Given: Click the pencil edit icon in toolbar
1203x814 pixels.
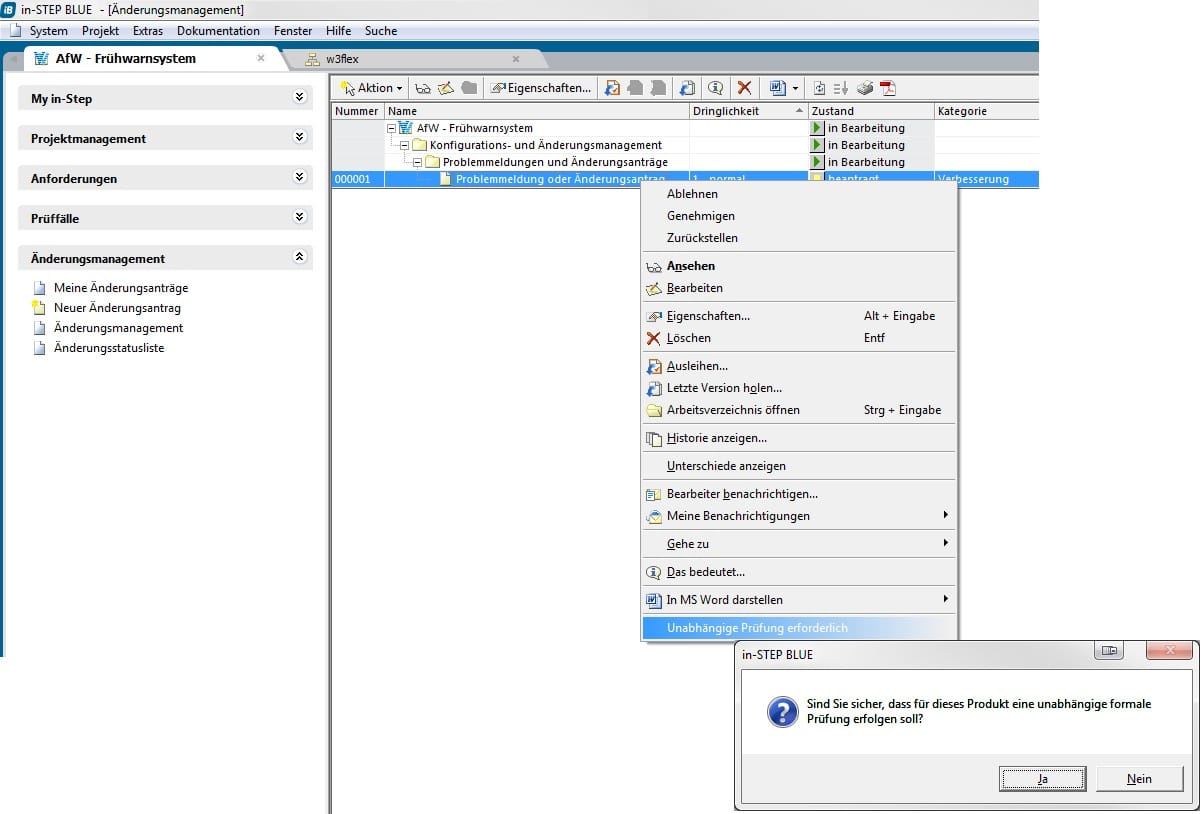Looking at the screenshot, I should coord(446,88).
